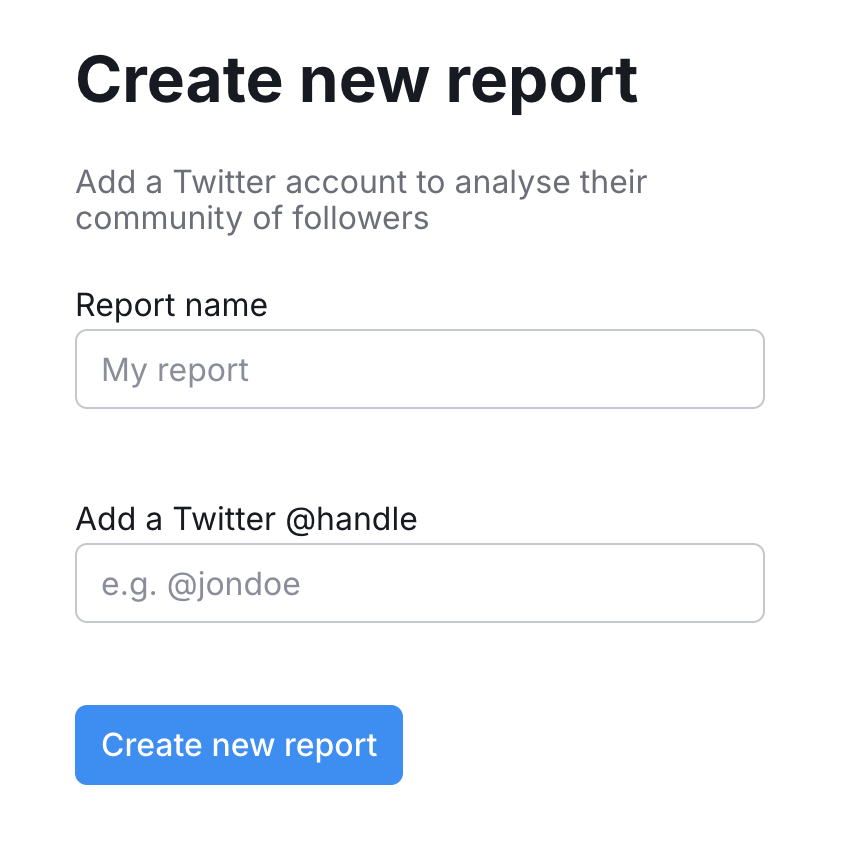
Task: Click the Create new report button
Action: click(239, 745)
